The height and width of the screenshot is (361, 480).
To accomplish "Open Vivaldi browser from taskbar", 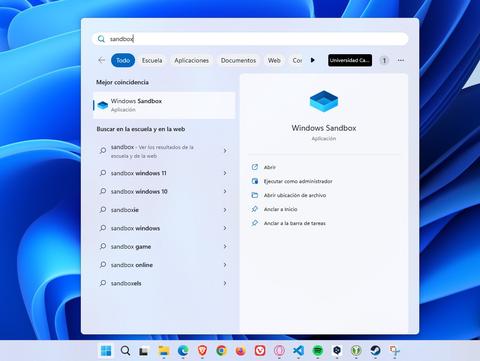I will (x=260, y=351).
